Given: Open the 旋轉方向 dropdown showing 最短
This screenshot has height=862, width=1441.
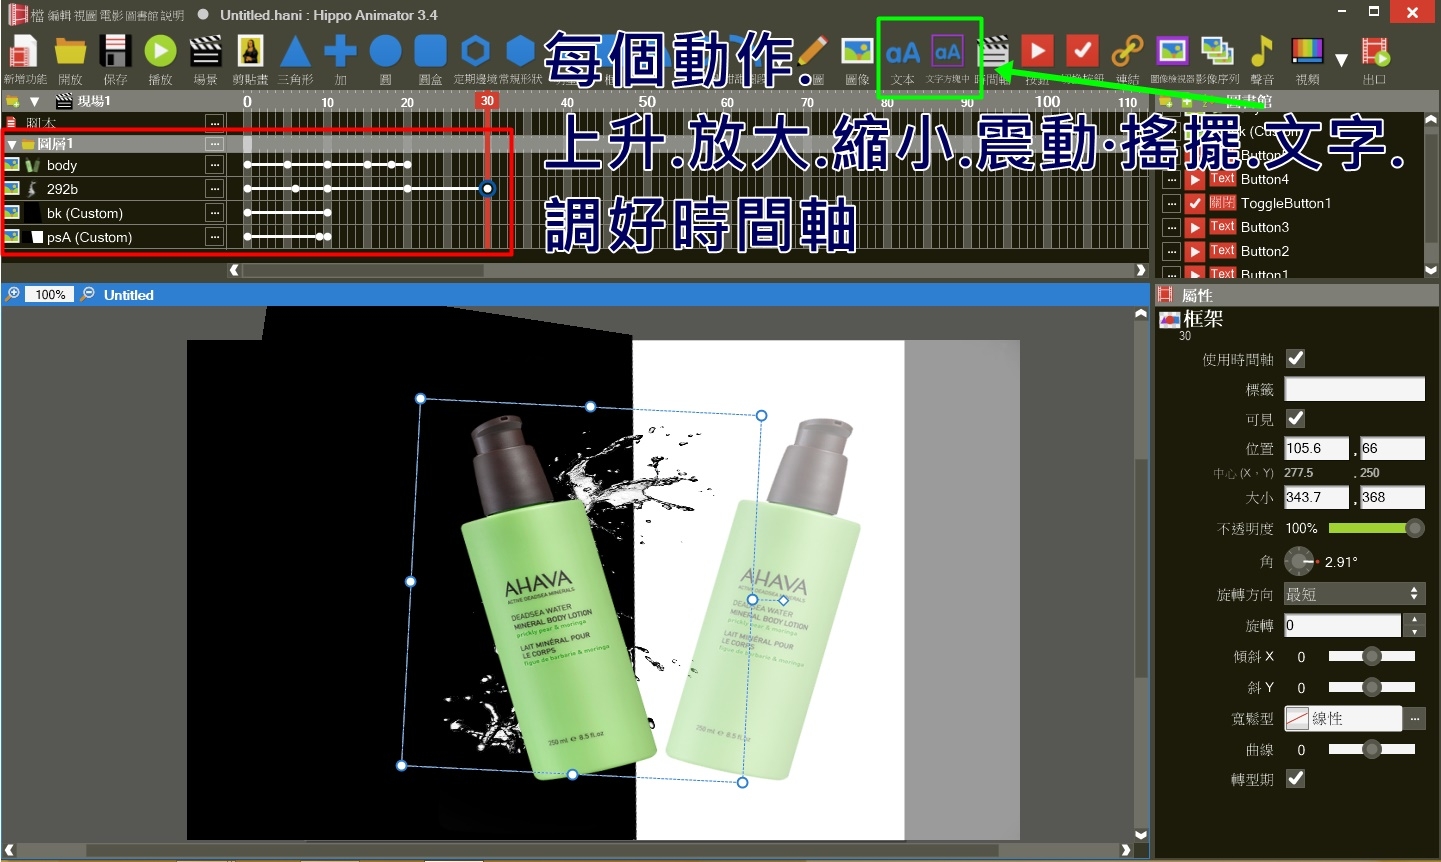Looking at the screenshot, I should tap(1354, 594).
